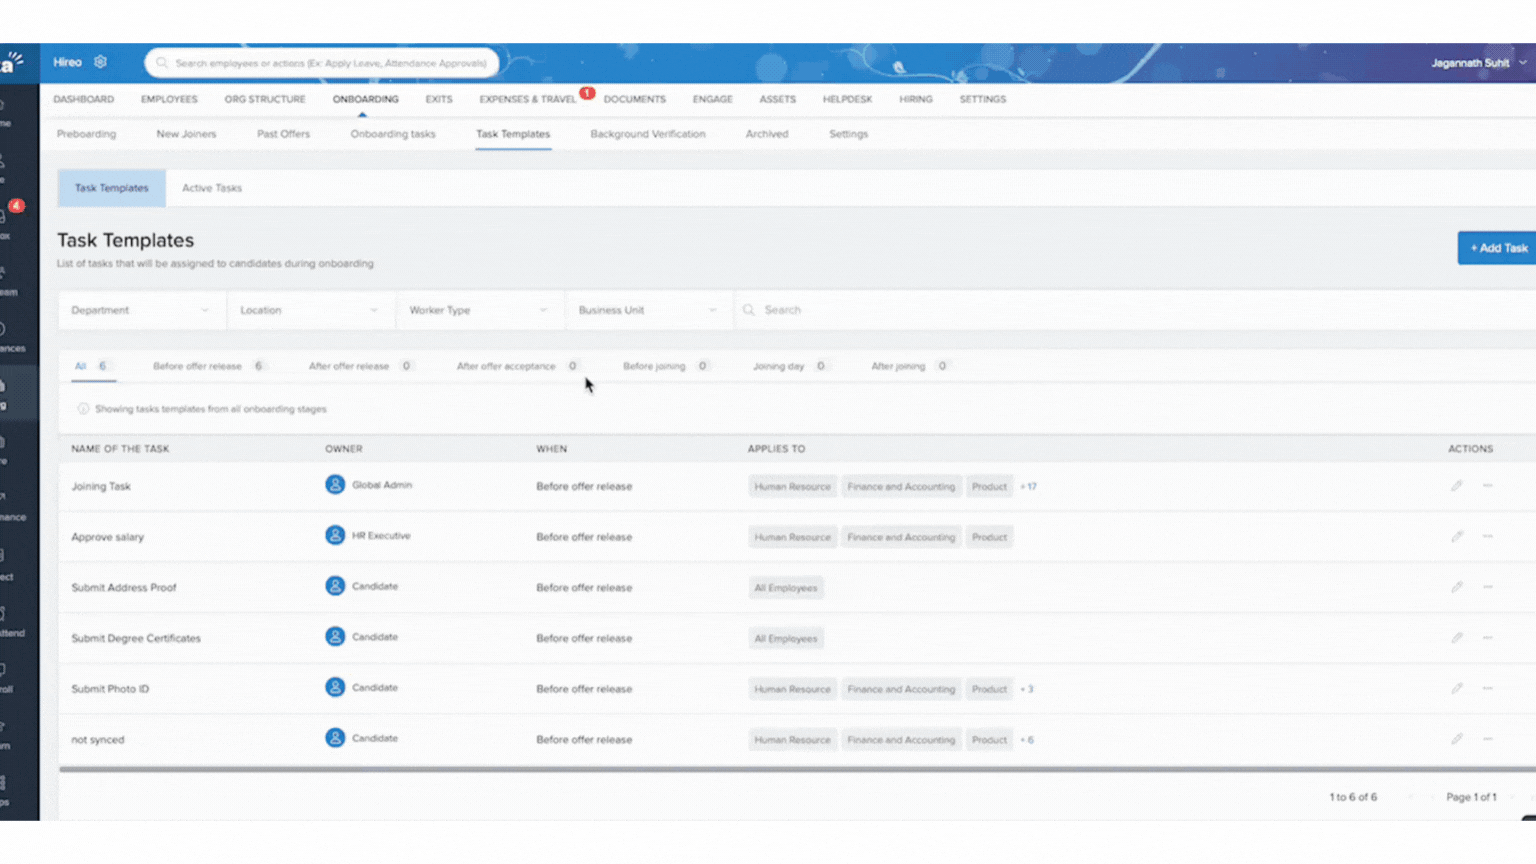The width and height of the screenshot is (1536, 864).
Task: Click the info icon beside showing tasks message
Action: 83,409
